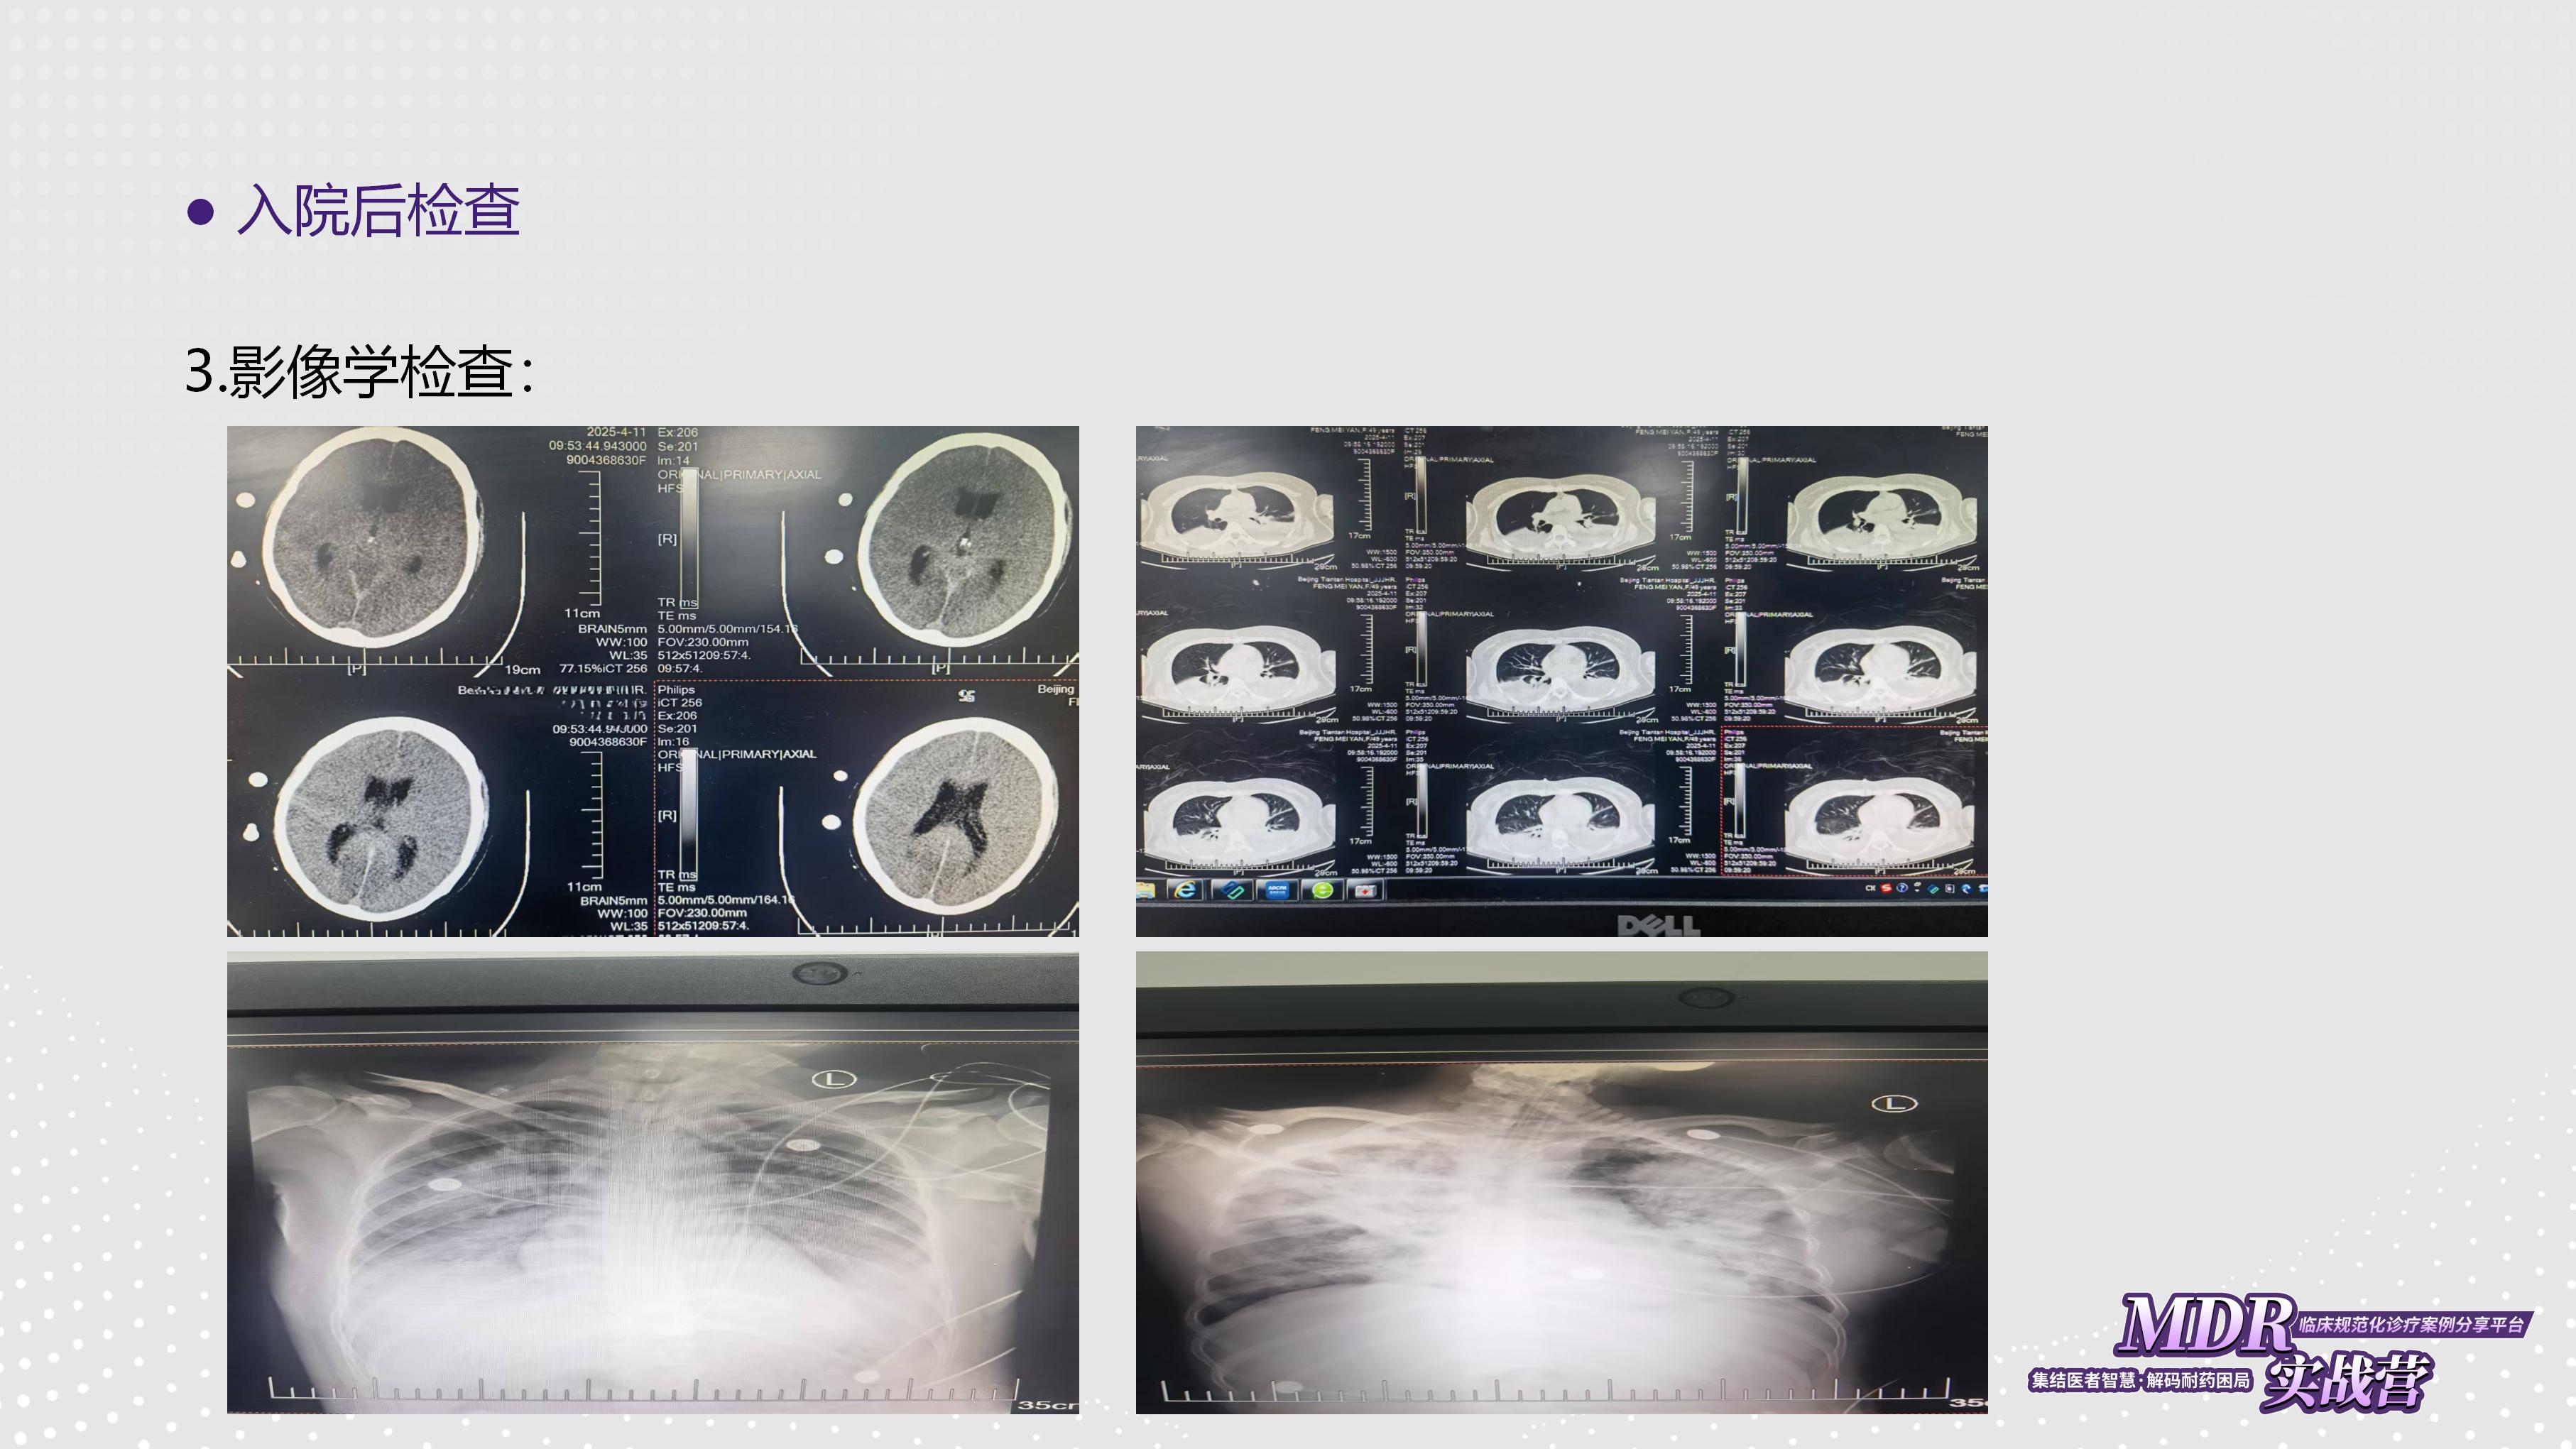Select the right chest X-ray photo
The image size is (2576, 1449).
pyautogui.click(x=1561, y=1182)
